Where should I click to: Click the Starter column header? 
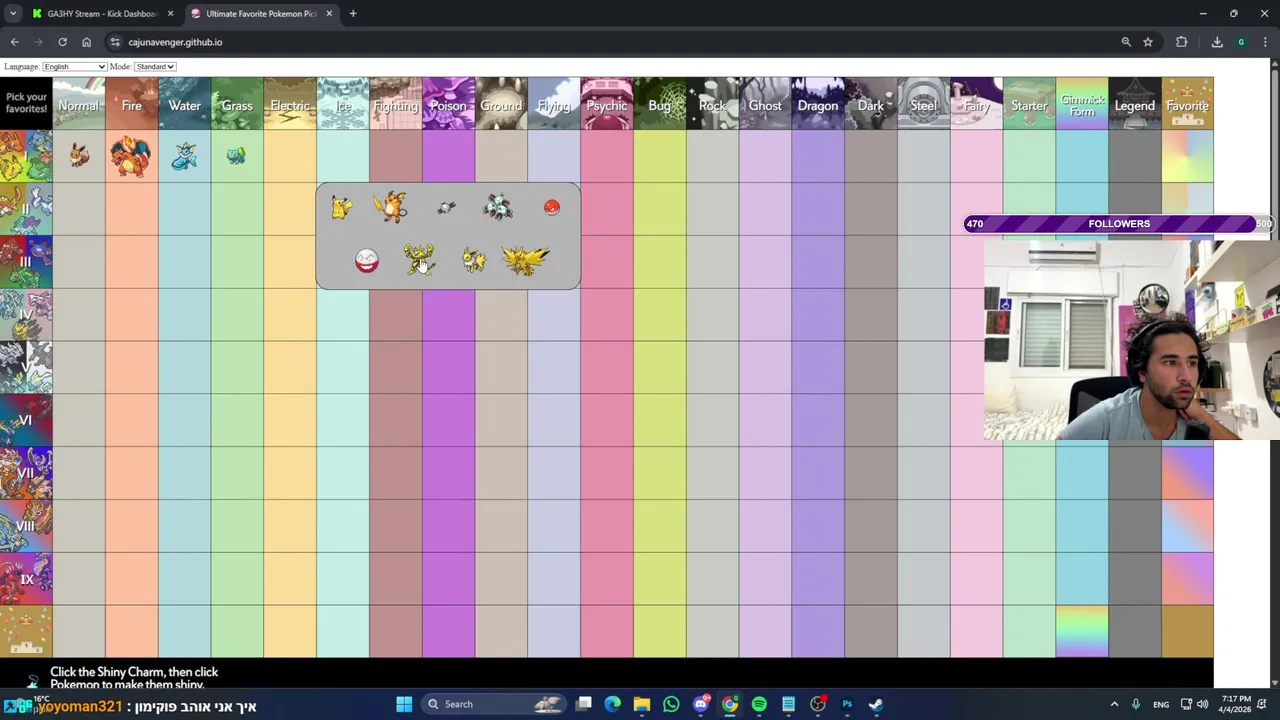pos(1029,104)
